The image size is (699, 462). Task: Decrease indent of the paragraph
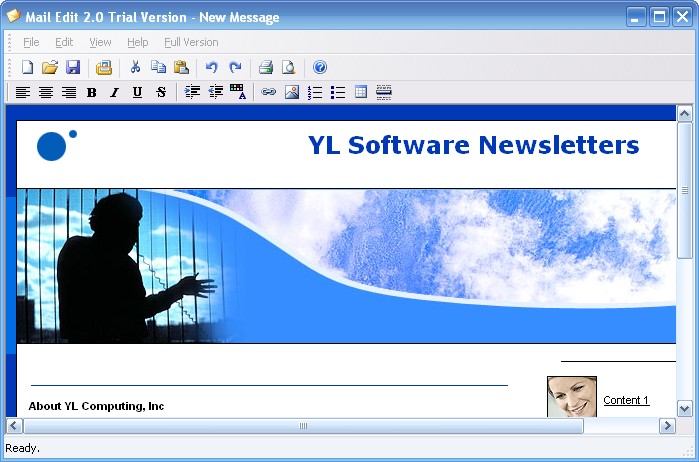click(216, 92)
